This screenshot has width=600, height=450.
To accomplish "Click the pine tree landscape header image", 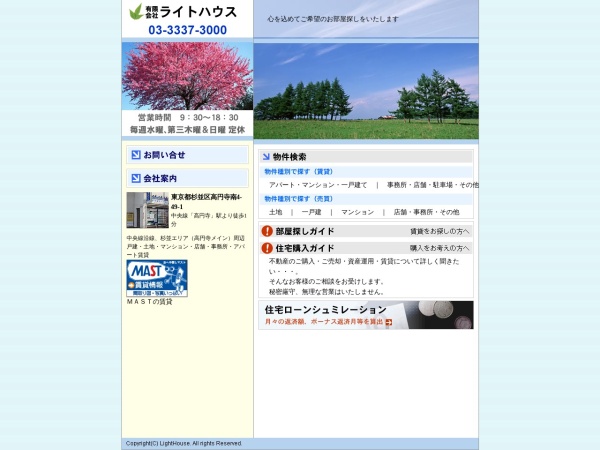I will (x=366, y=91).
